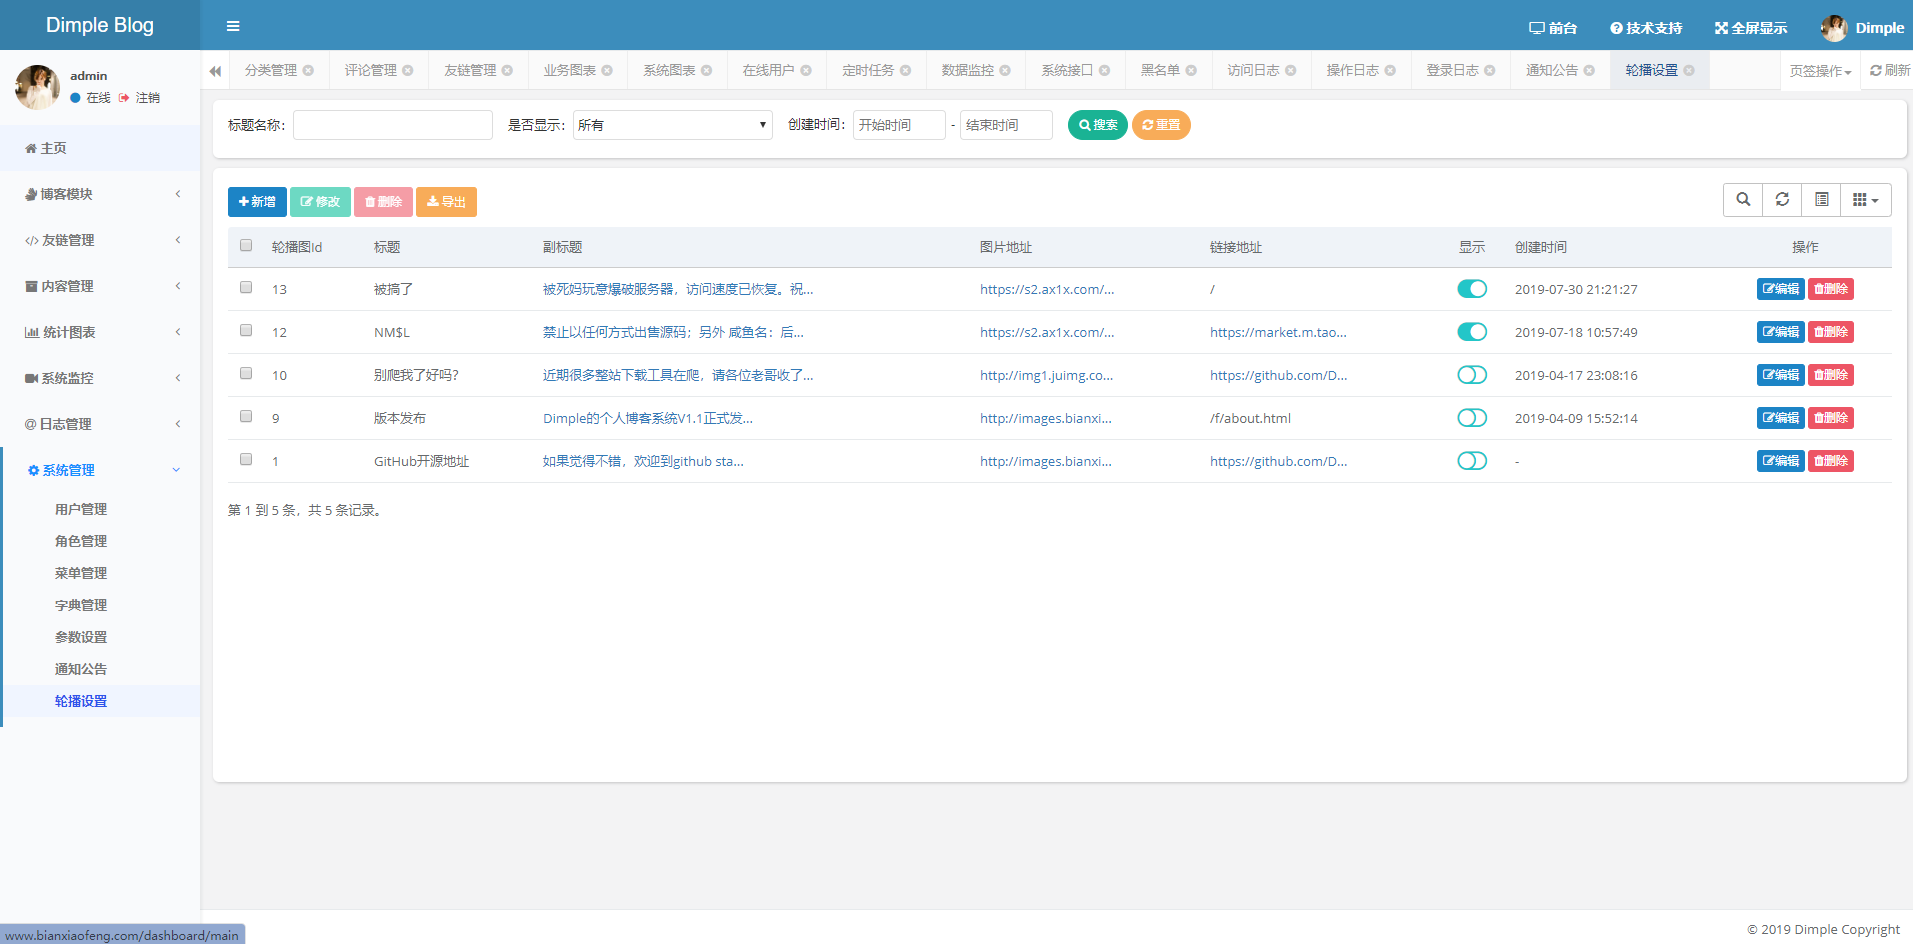Turn off display toggle for NM$L
1913x944 pixels.
[1472, 332]
